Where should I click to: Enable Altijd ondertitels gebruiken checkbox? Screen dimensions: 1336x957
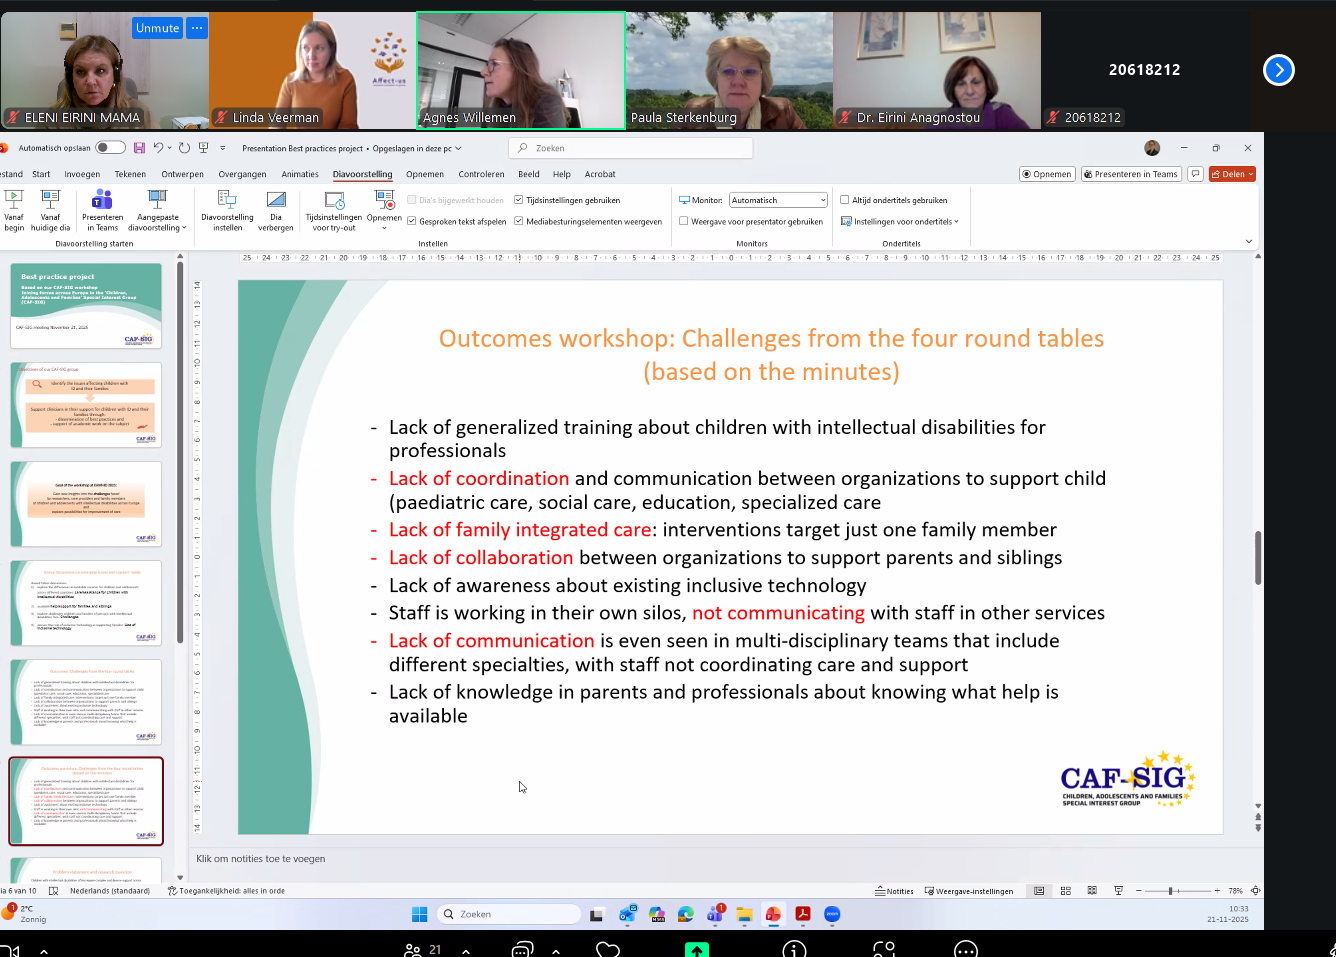[845, 200]
